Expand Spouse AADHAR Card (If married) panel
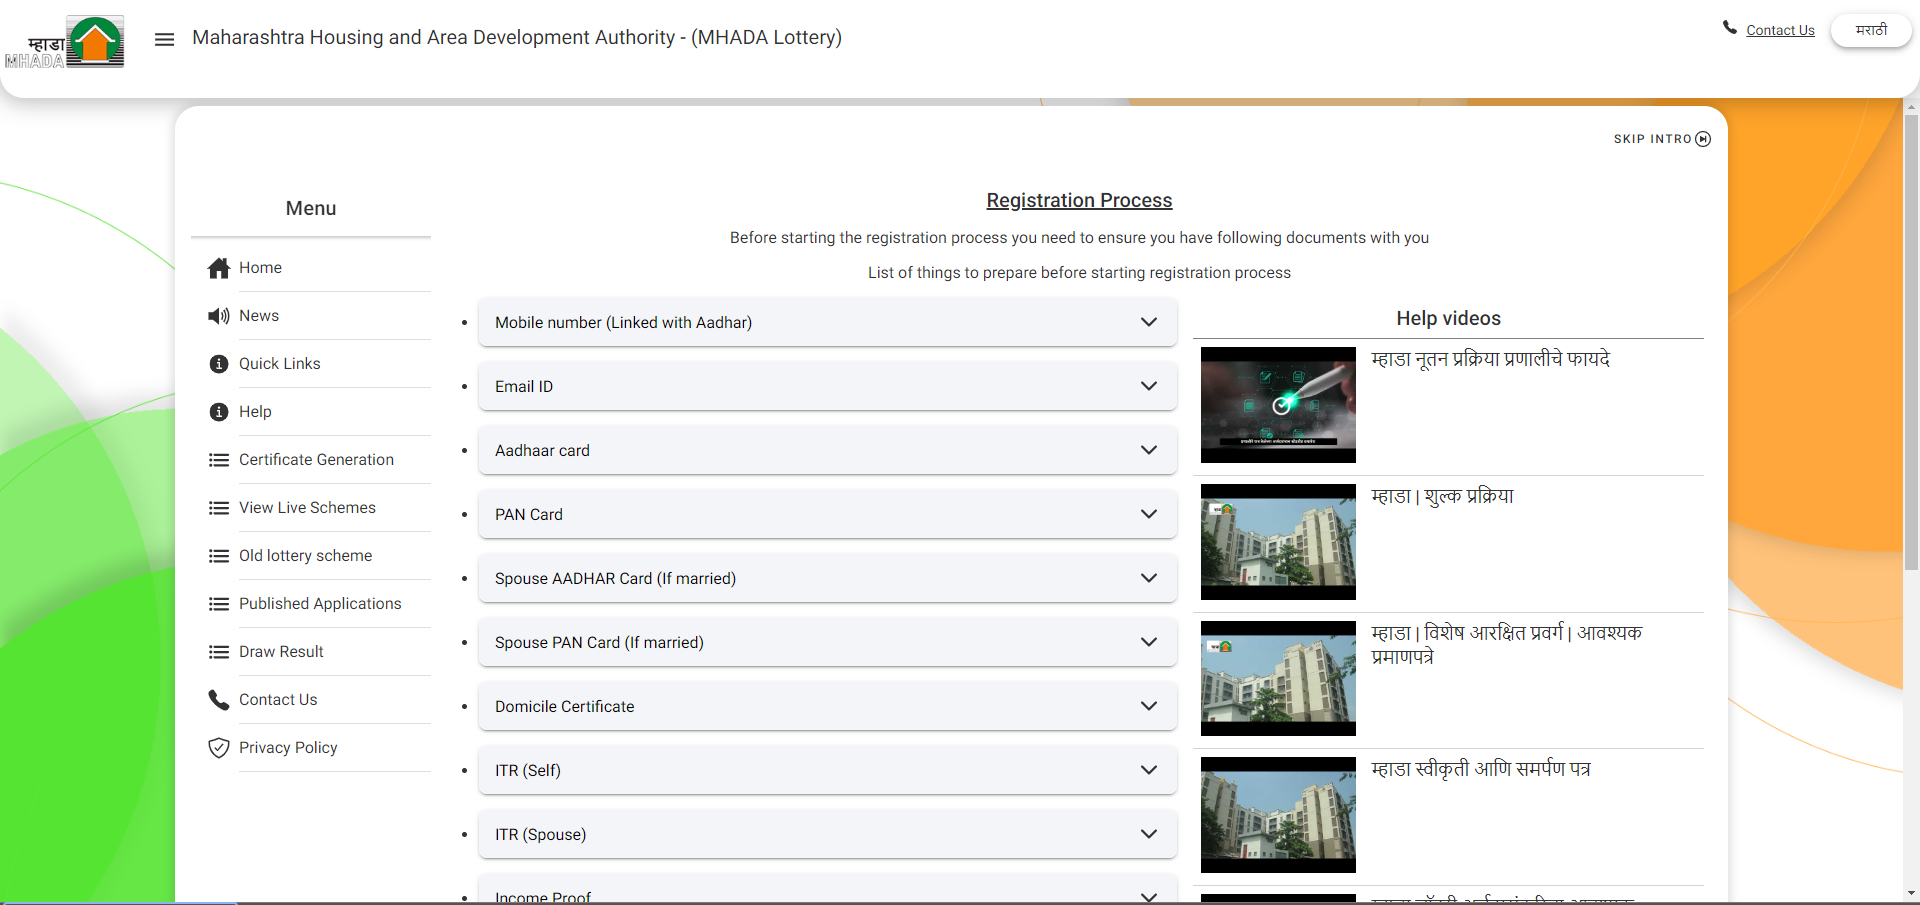Viewport: 1920px width, 905px height. (828, 578)
